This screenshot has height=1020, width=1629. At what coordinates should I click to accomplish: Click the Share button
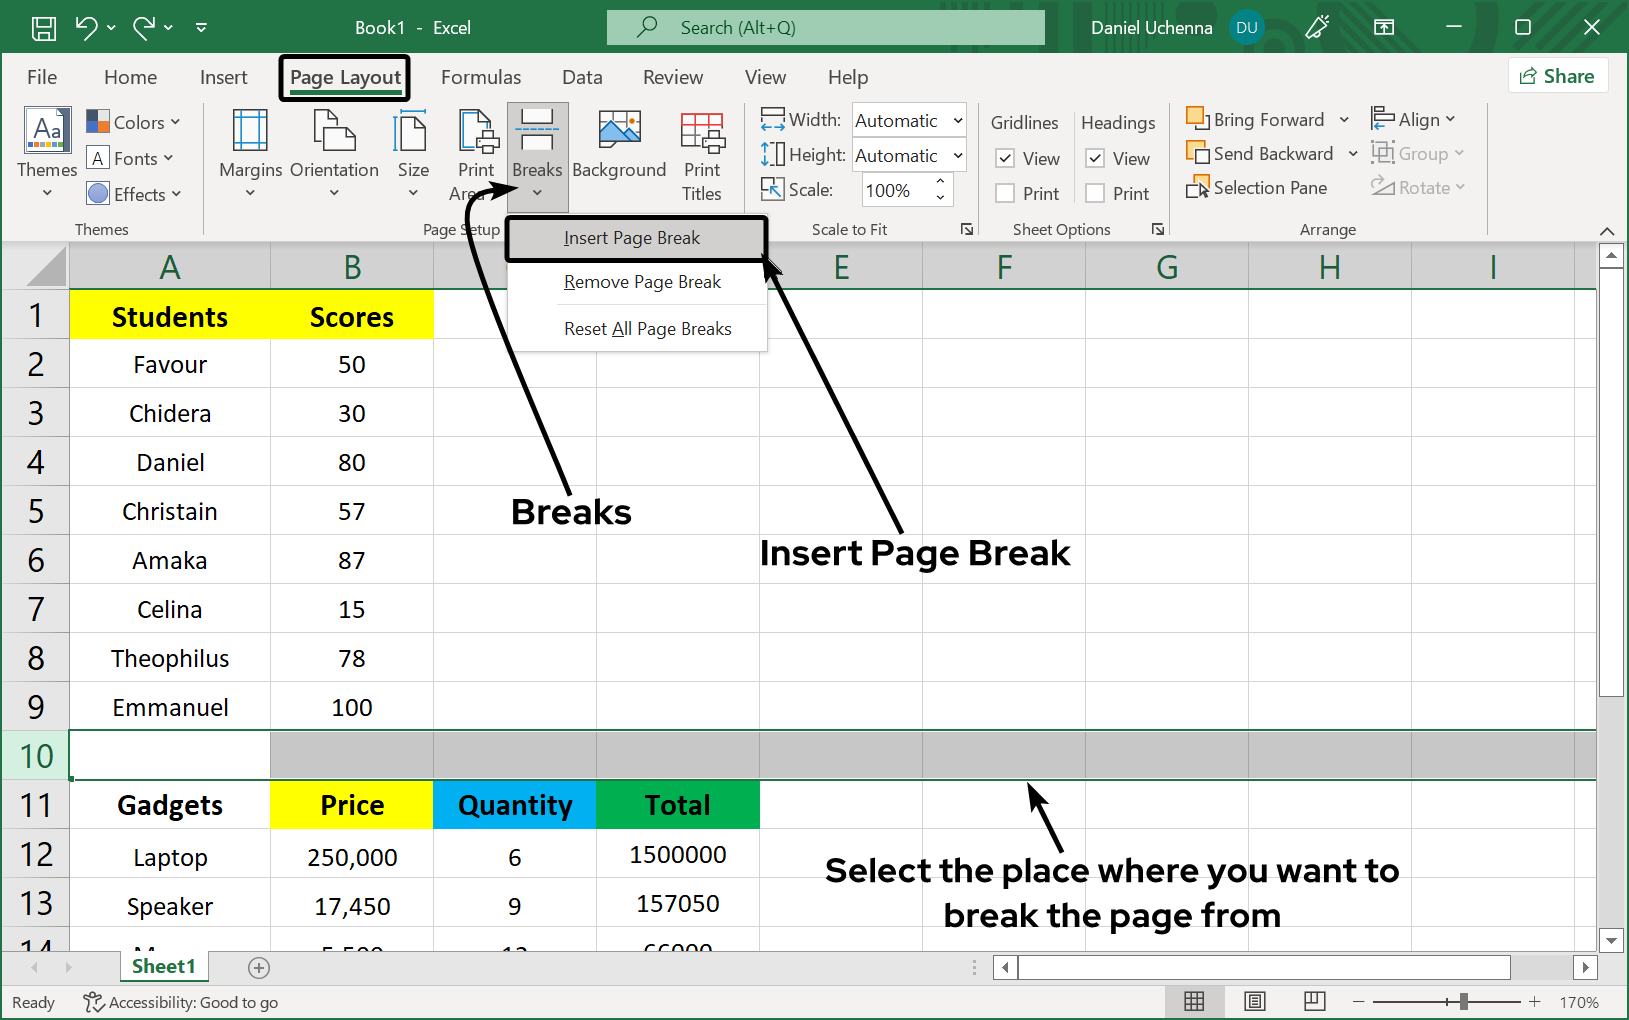[x=1558, y=75]
